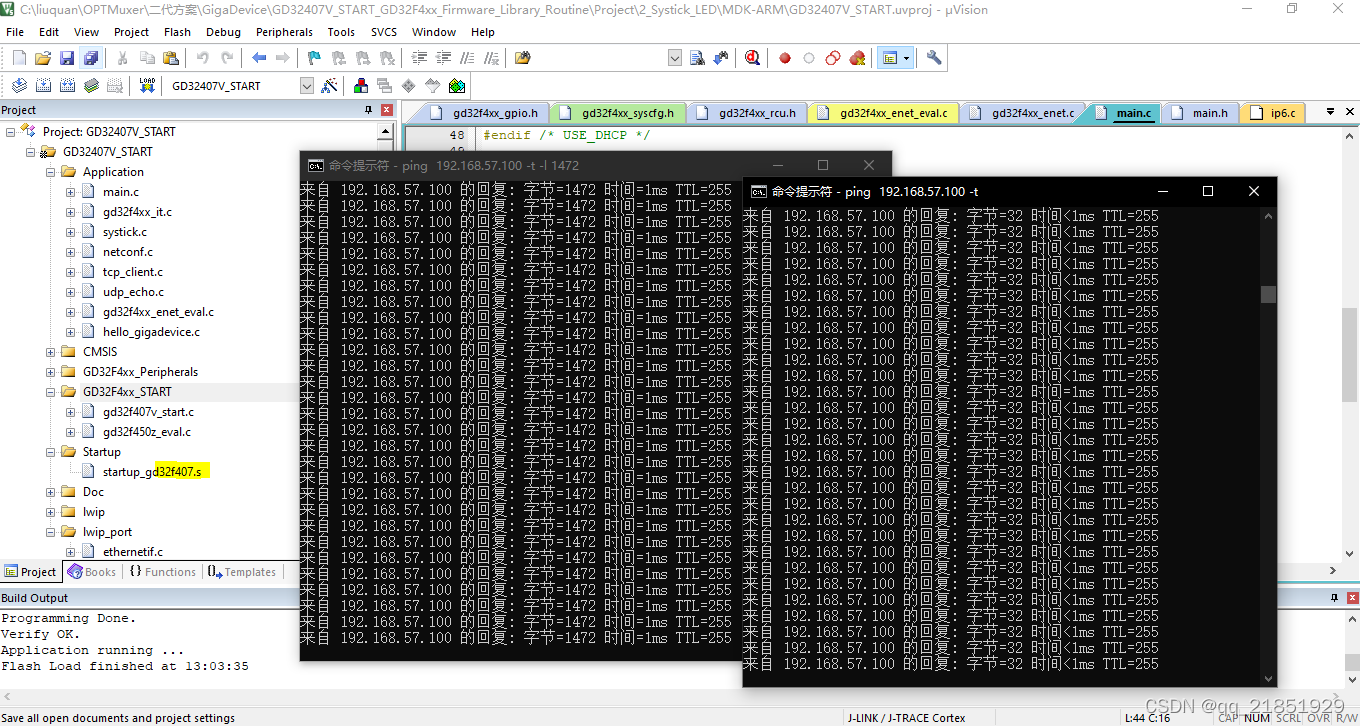This screenshot has width=1360, height=726.
Task: Open the Configuration wrench icon
Action: tap(934, 58)
